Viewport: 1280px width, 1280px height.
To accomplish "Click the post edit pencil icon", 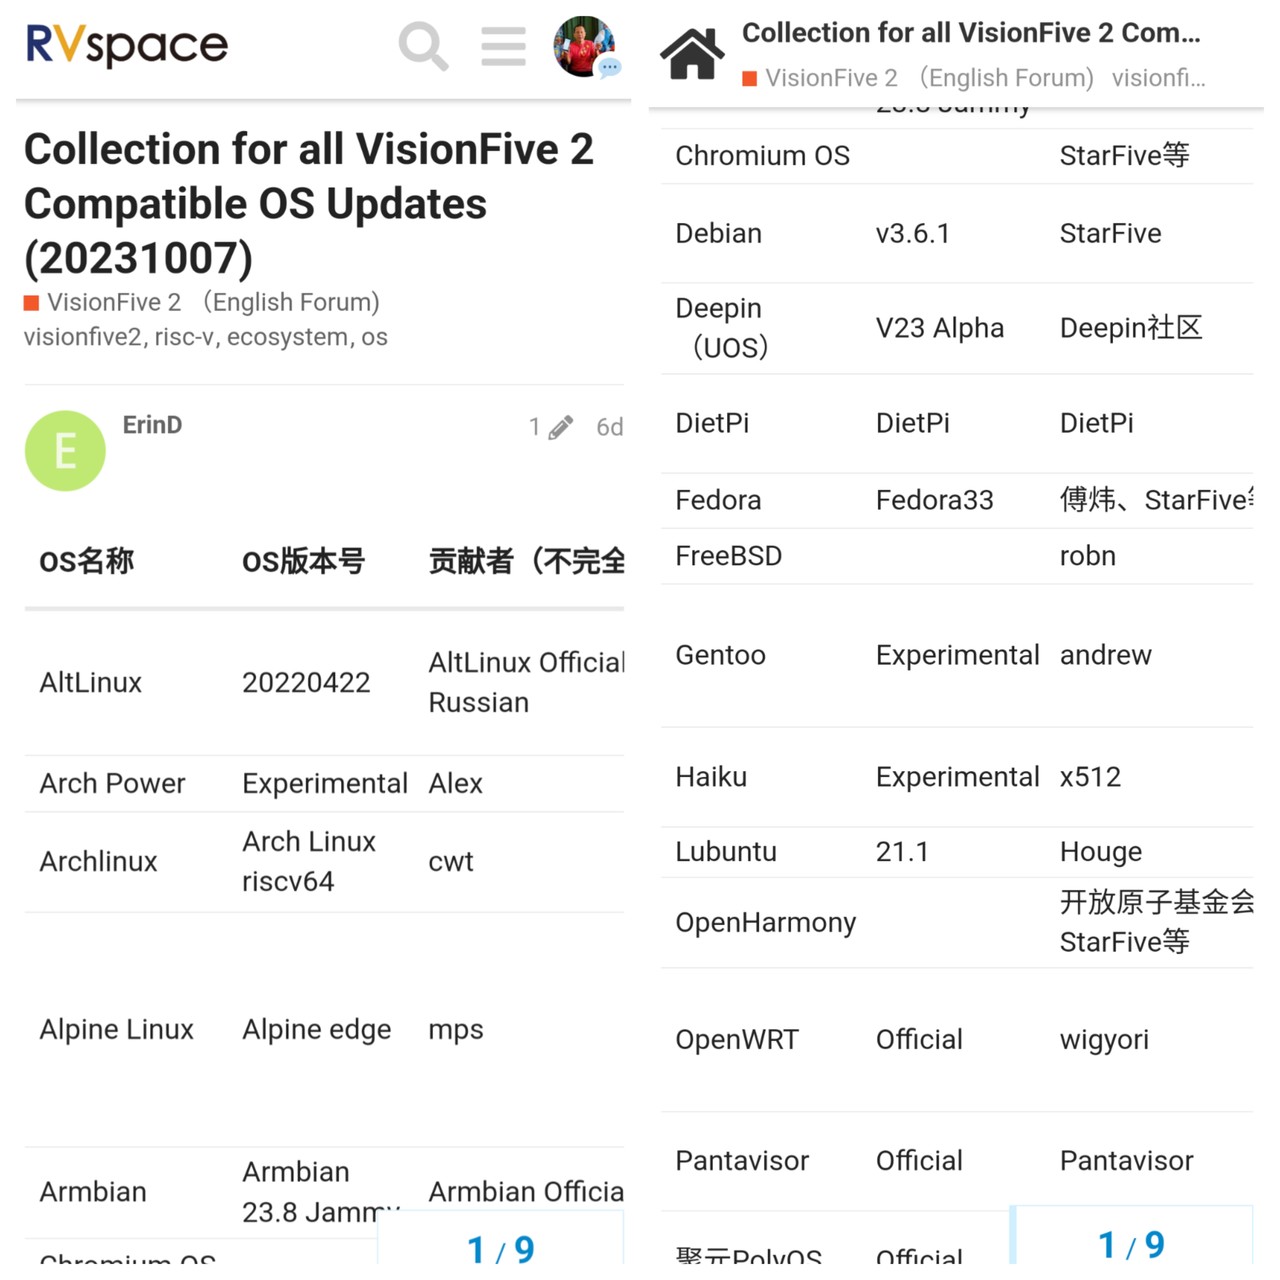I will point(561,428).
